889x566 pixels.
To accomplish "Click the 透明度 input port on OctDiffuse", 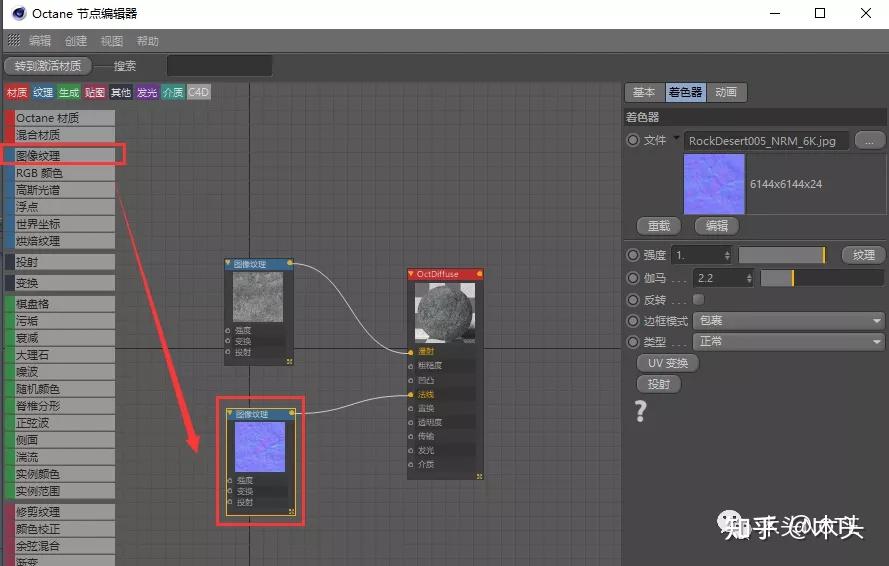I will (x=410, y=423).
